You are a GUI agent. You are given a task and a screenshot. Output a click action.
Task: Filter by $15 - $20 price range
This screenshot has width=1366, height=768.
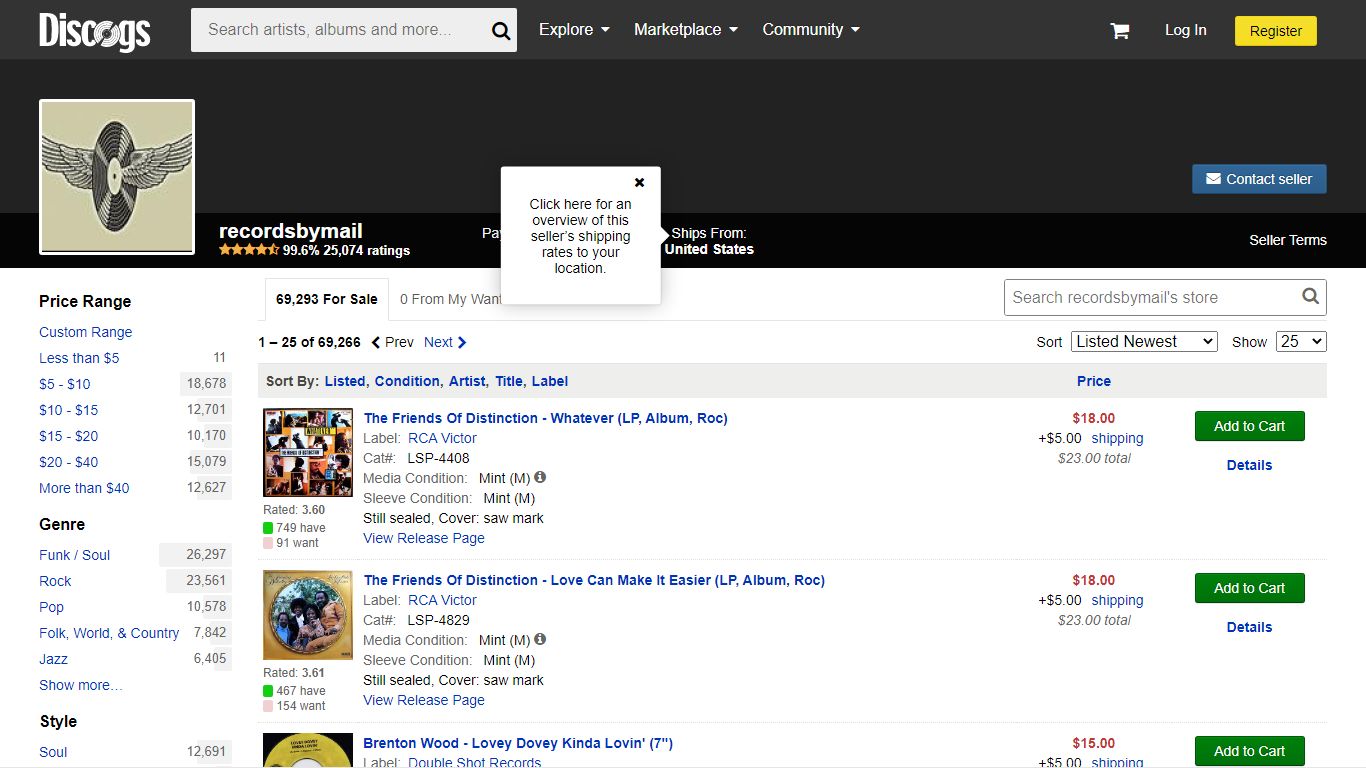click(69, 436)
